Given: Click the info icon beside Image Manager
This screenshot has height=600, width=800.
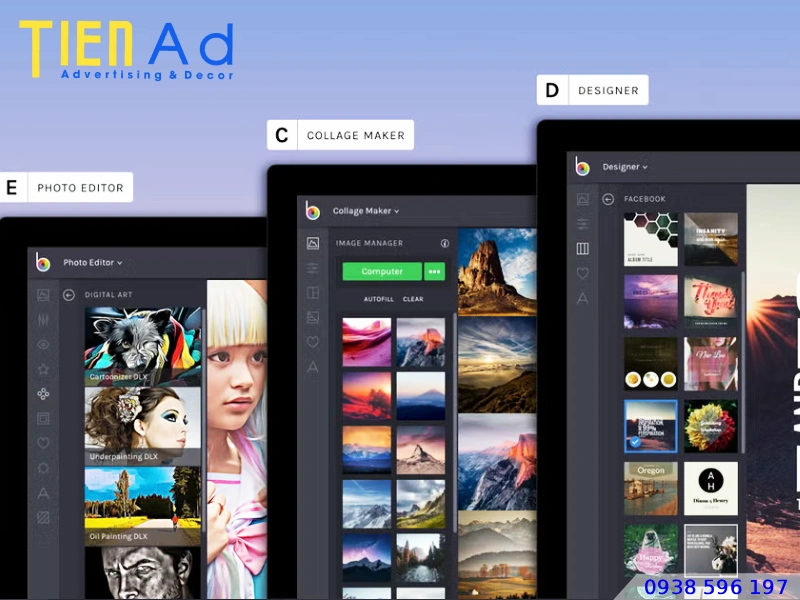Looking at the screenshot, I should tap(445, 243).
